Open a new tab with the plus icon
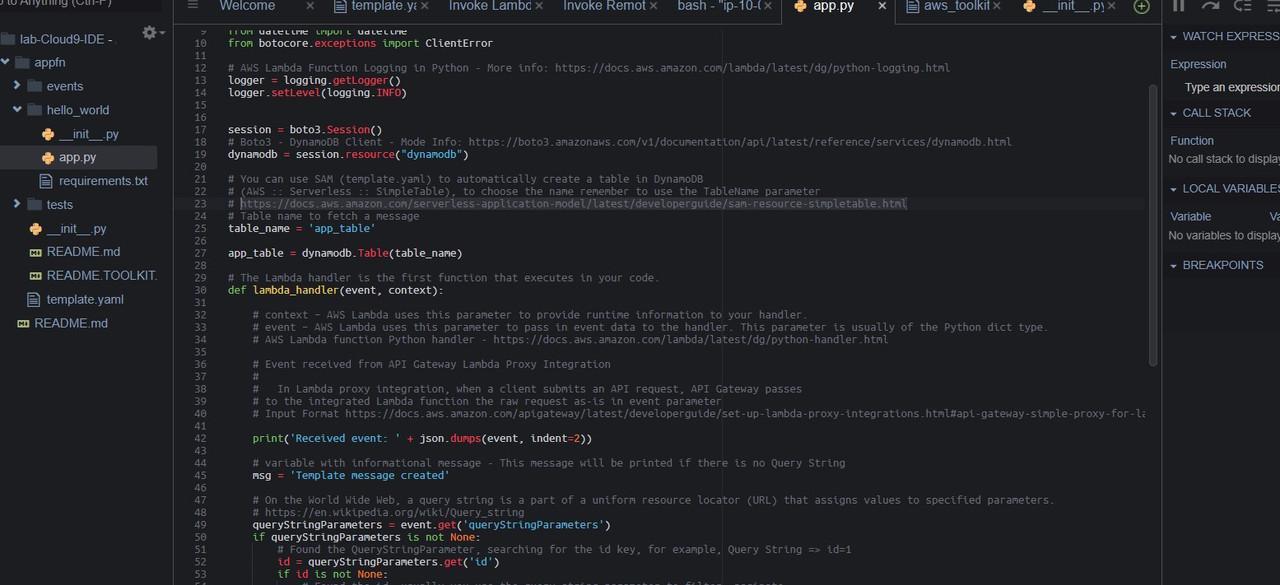Viewport: 1280px width, 585px height. click(1141, 6)
